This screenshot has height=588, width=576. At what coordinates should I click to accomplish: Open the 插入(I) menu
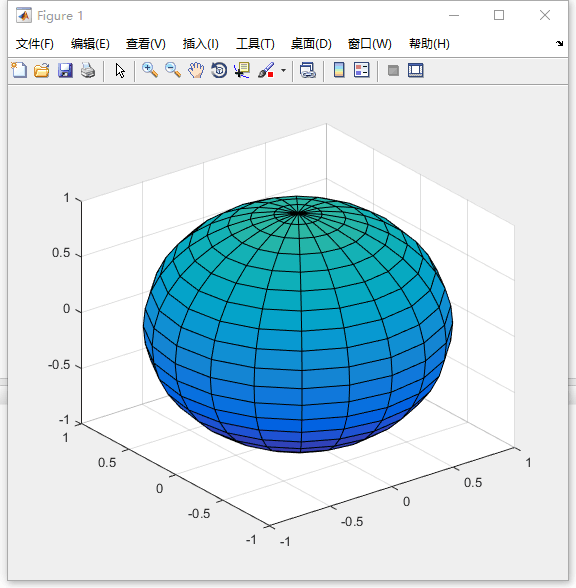click(x=200, y=44)
